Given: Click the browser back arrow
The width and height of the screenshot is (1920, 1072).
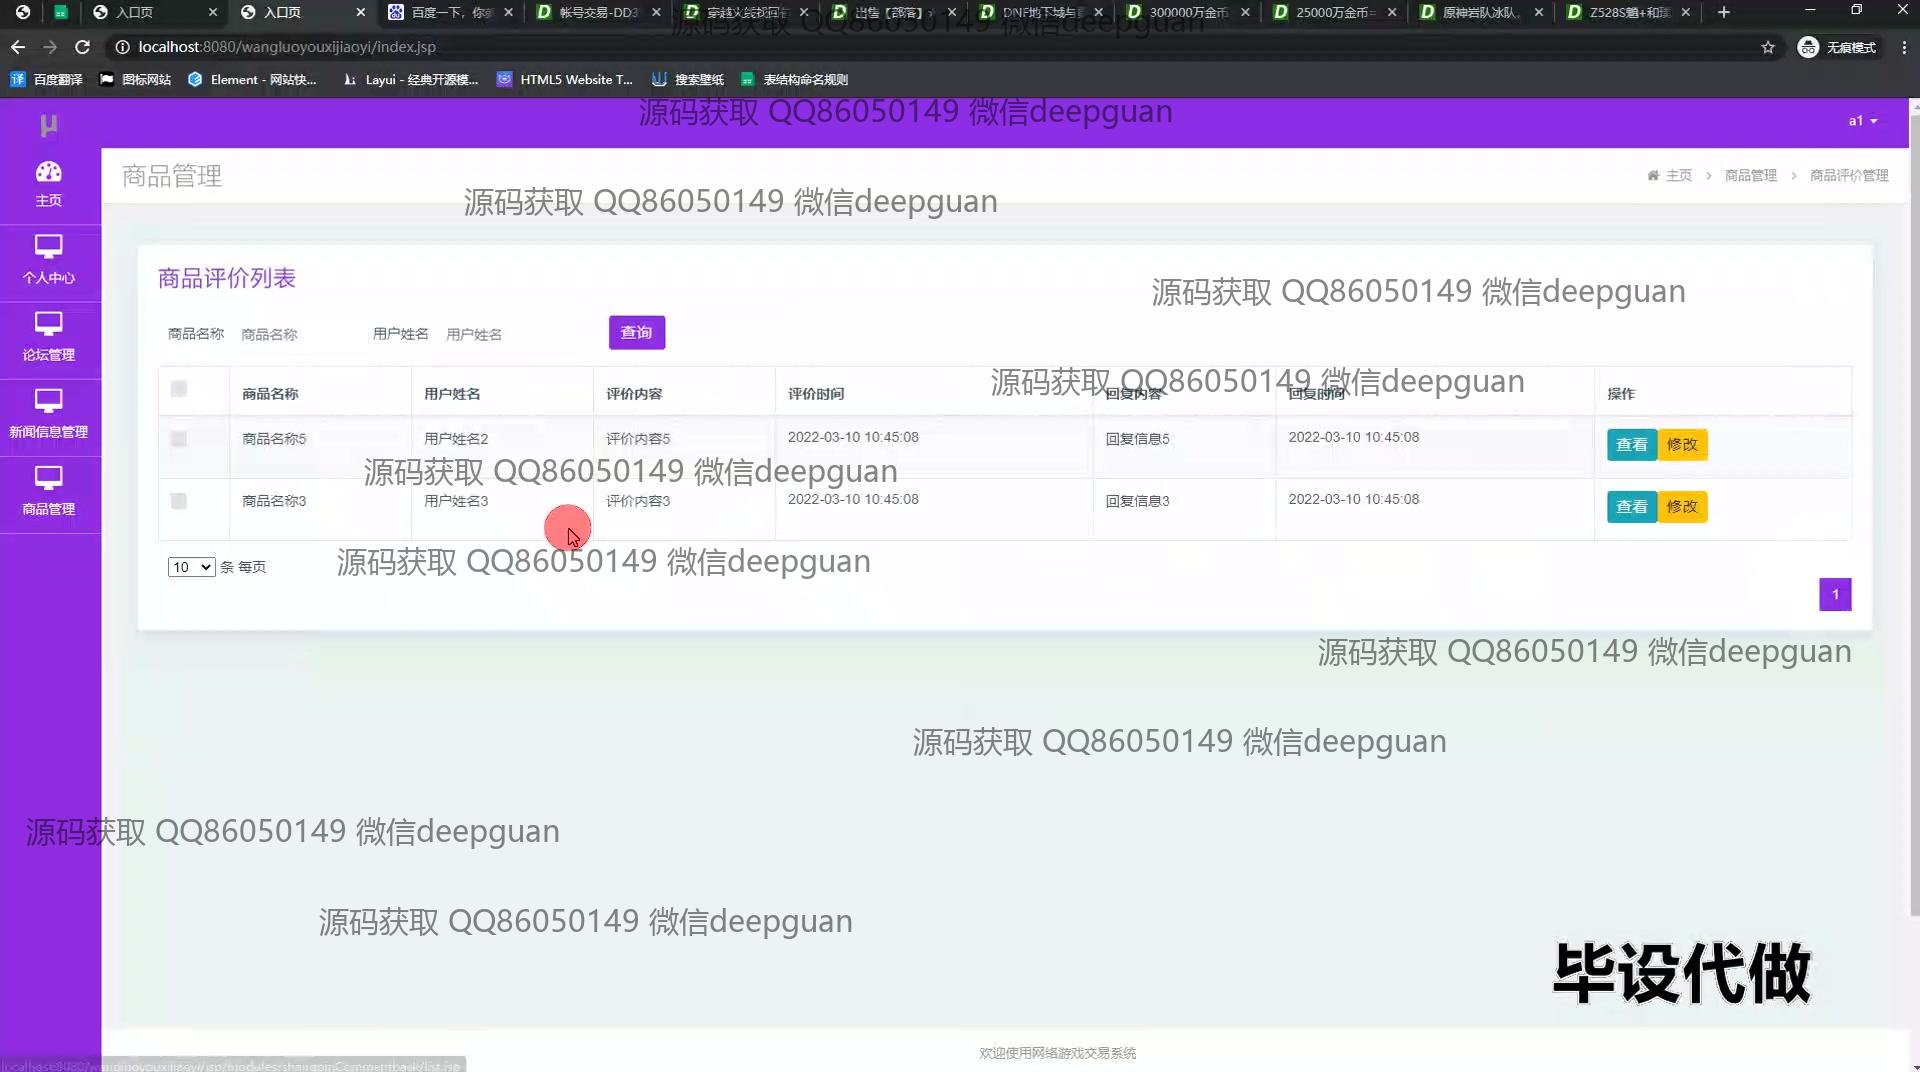Looking at the screenshot, I should pyautogui.click(x=18, y=47).
